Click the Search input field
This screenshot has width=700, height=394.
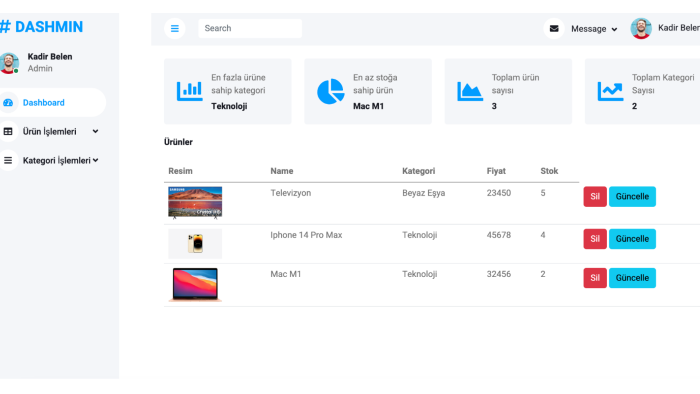[x=250, y=29]
